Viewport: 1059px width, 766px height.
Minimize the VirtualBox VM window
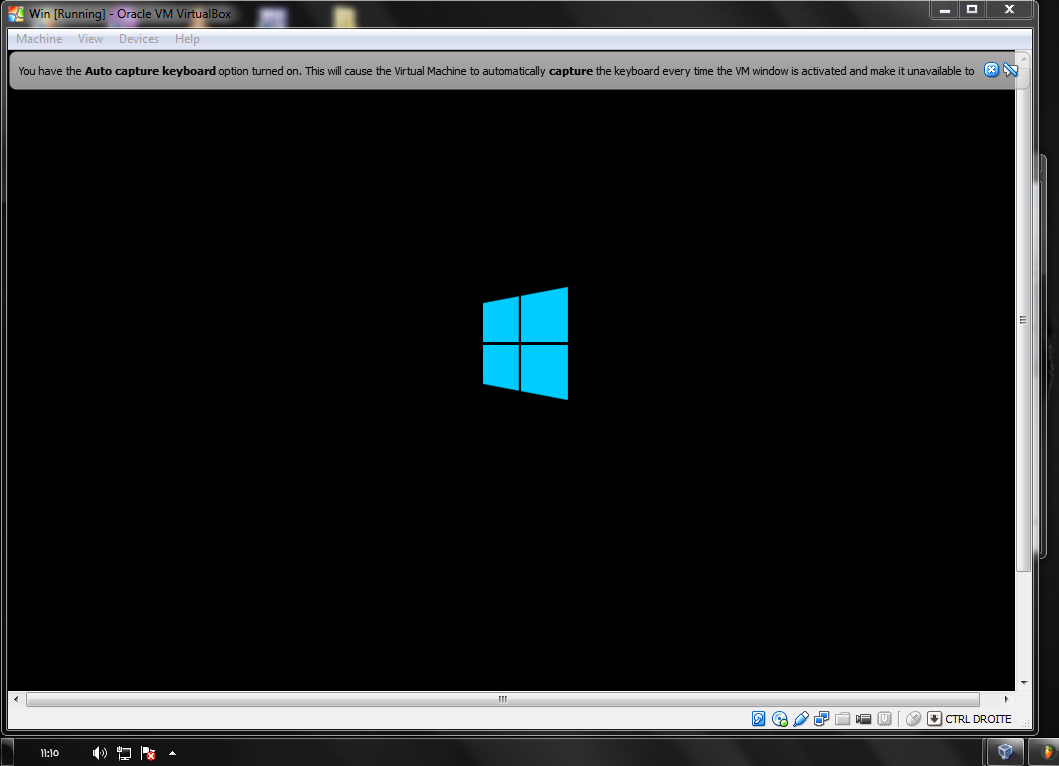[944, 9]
